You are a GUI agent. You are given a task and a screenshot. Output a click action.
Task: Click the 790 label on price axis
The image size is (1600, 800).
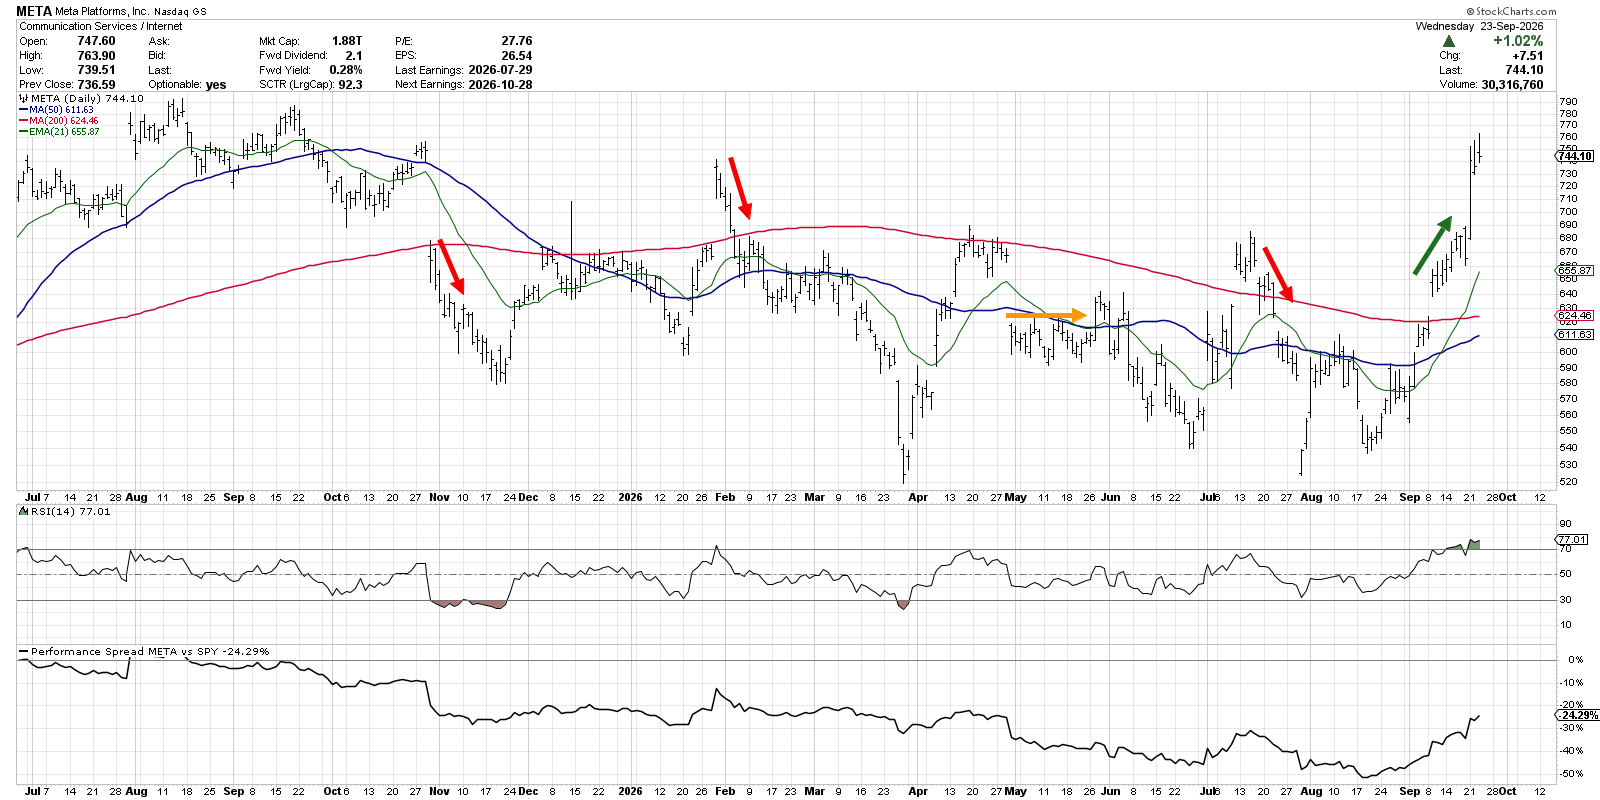tap(1568, 102)
